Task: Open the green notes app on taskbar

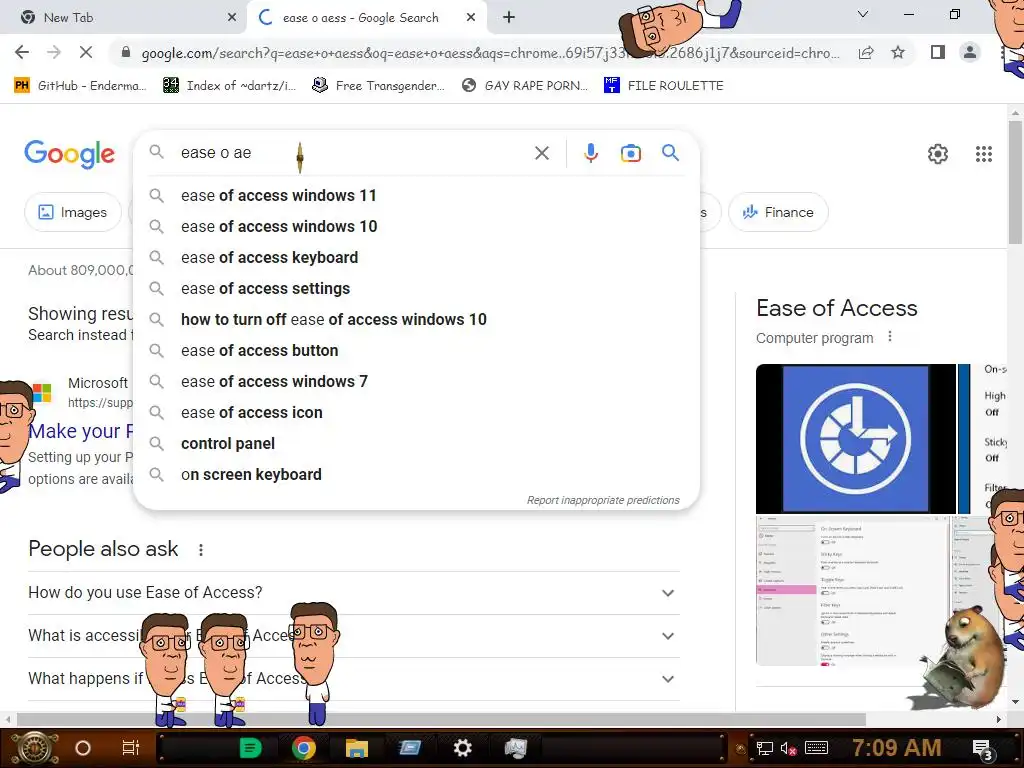Action: [250, 748]
